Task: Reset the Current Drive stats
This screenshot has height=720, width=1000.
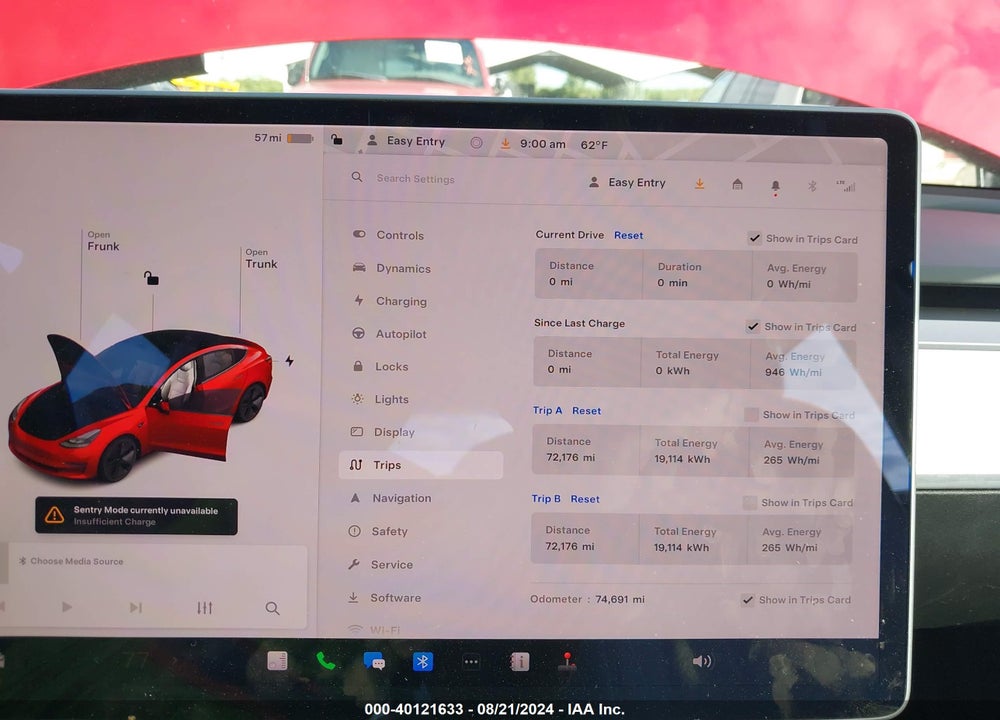Action: coord(628,235)
